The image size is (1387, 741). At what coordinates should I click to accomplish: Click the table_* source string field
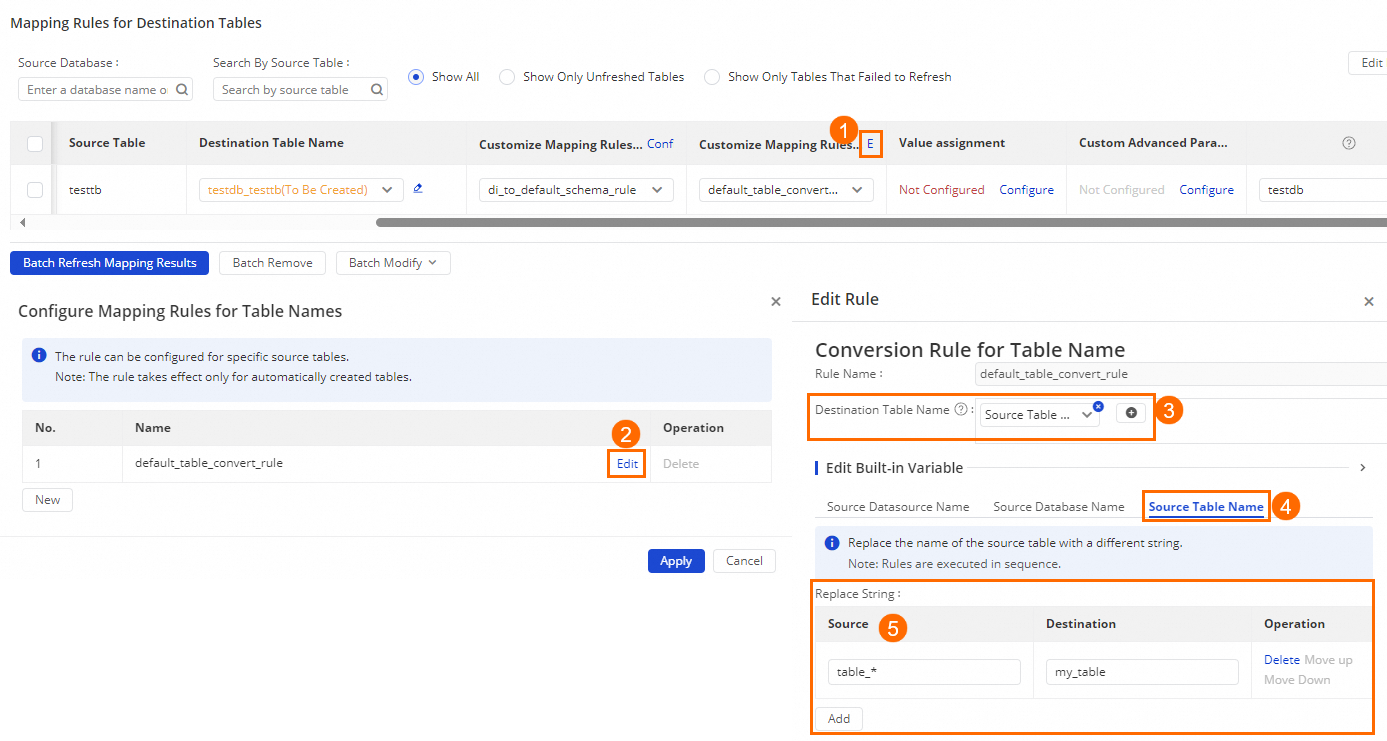tap(924, 672)
